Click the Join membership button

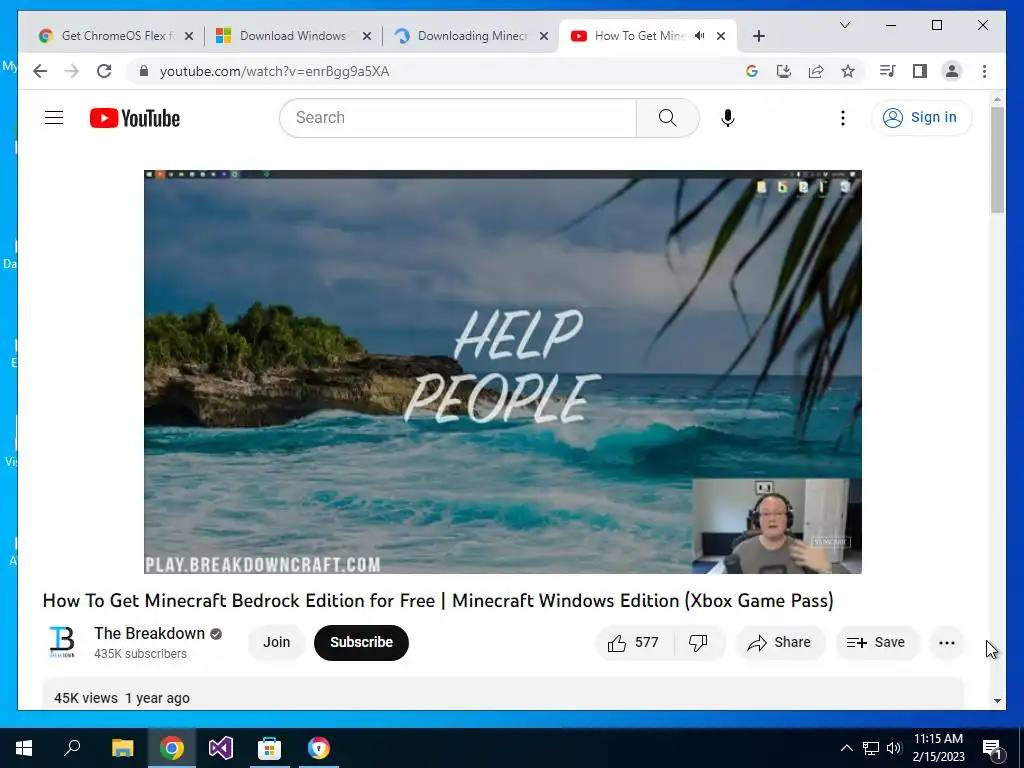[276, 643]
